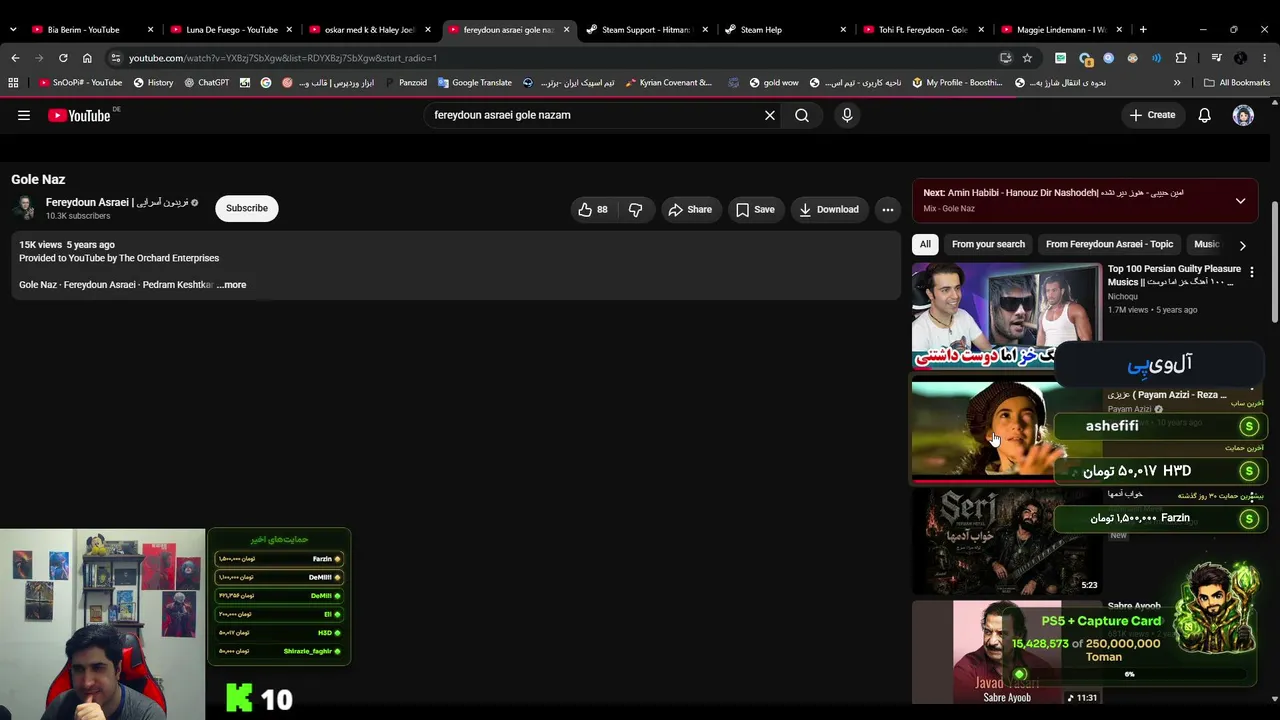Screen dimensions: 1280x720
Task: Download the Gole Naz video
Action: click(x=829, y=209)
